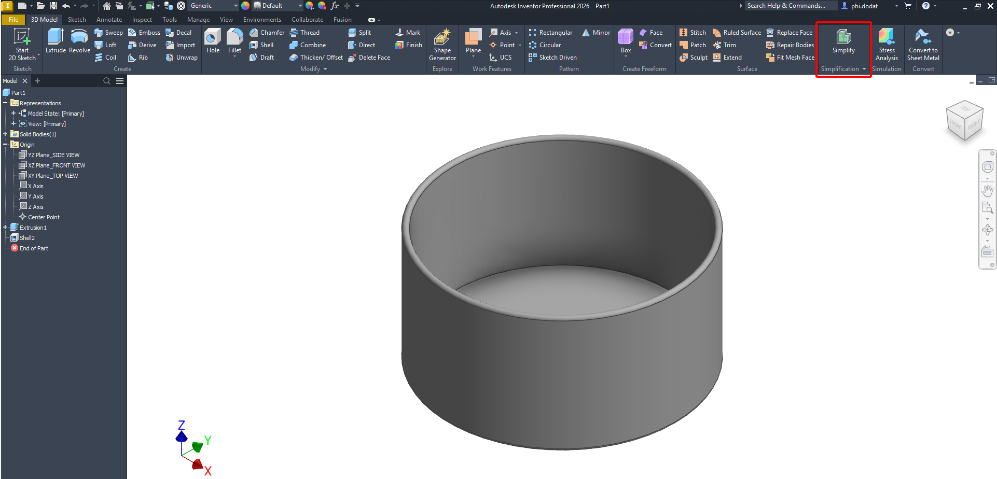Click the Simplify tool
Image resolution: width=997 pixels, height=479 pixels.
coord(843,42)
